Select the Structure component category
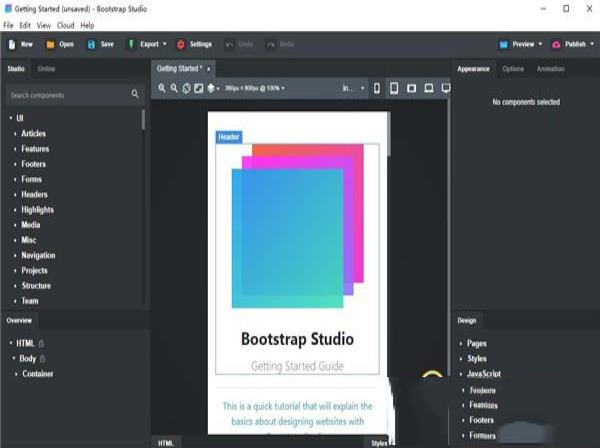The height and width of the screenshot is (448, 600). [x=36, y=286]
